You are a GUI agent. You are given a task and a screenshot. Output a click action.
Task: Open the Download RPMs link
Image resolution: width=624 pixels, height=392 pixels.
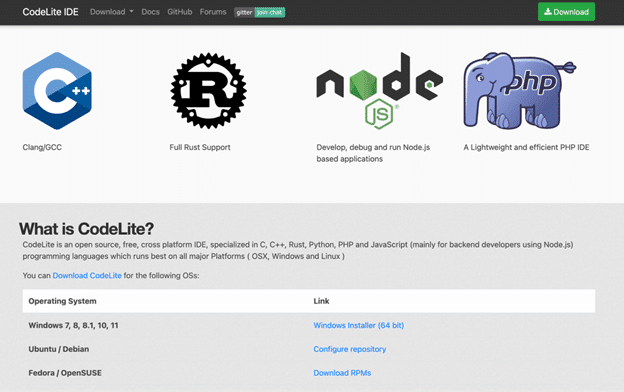(342, 373)
